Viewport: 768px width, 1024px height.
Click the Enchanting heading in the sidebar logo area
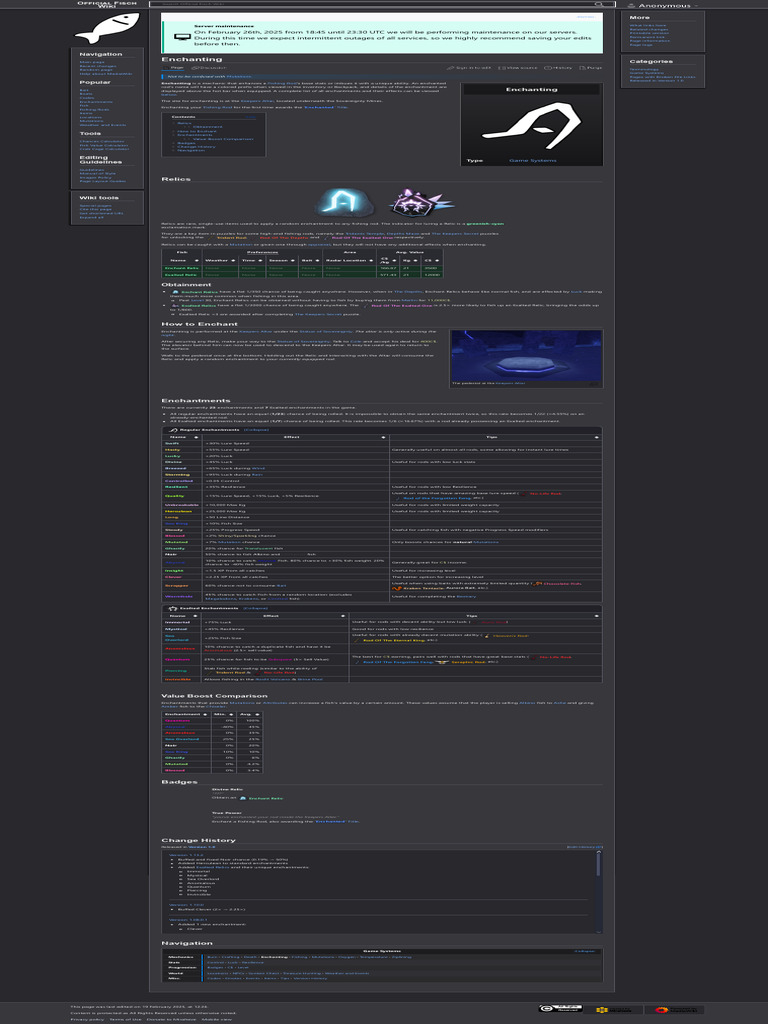531,90
